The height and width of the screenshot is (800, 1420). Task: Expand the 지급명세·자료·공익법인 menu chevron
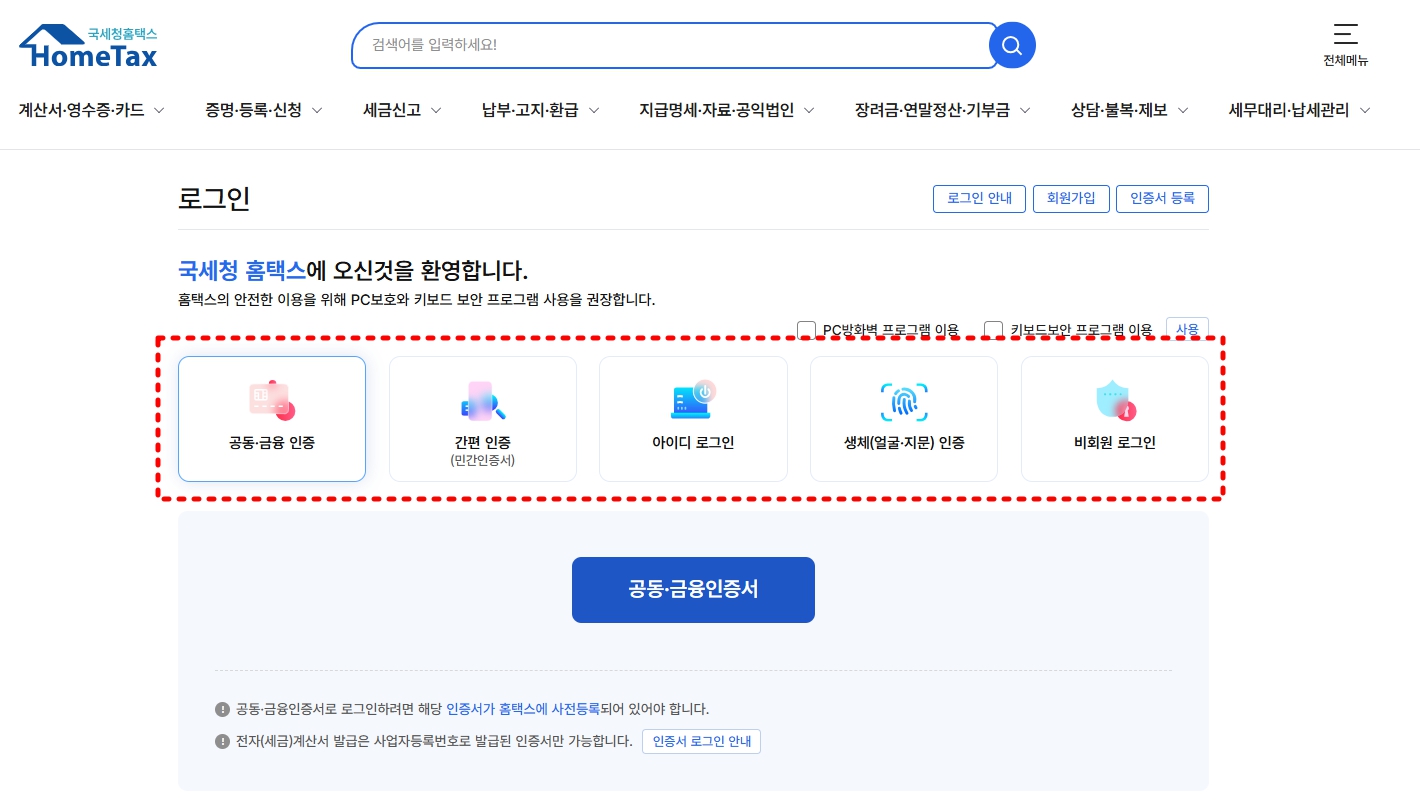809,110
